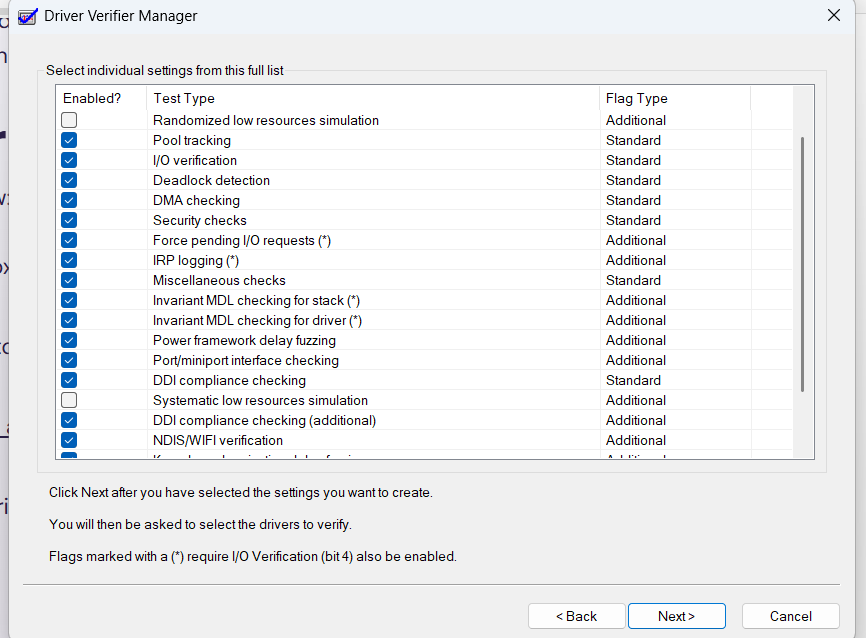Close the Driver Verifier Manager window

[x=834, y=15]
